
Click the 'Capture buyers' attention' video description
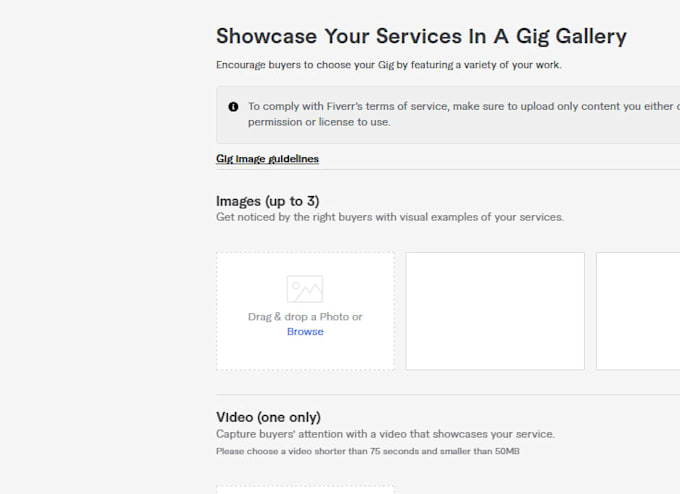click(x=385, y=434)
